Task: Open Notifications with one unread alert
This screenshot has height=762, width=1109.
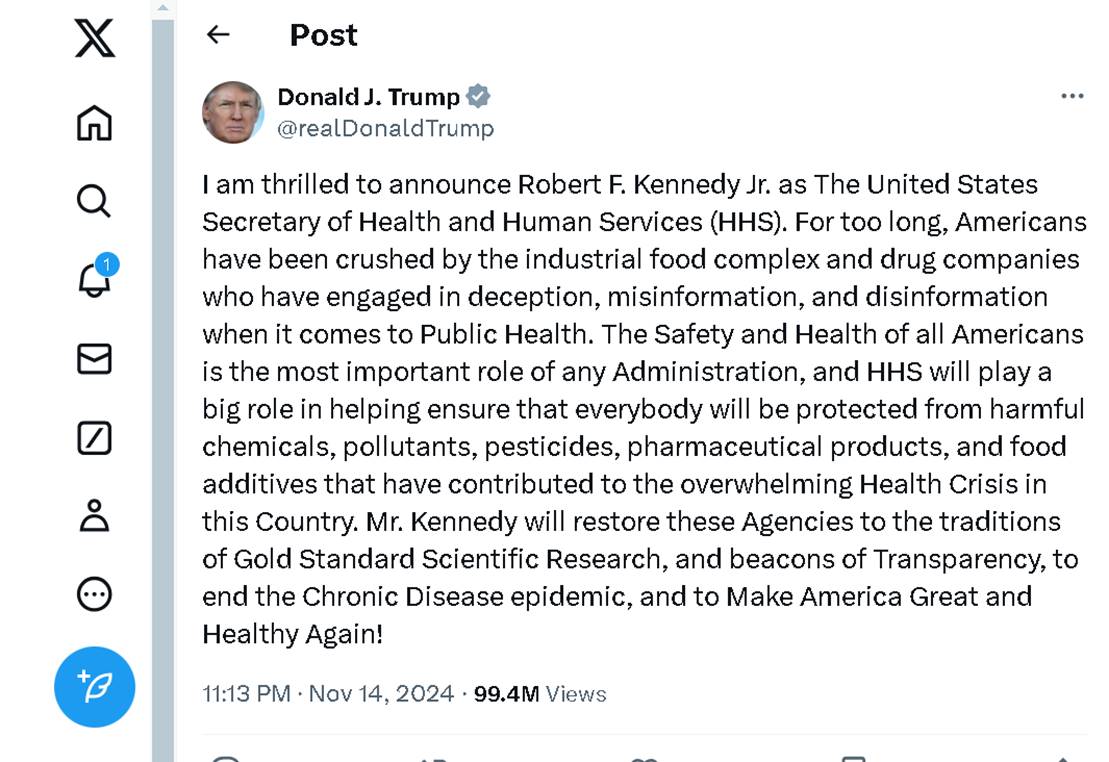Action: point(95,280)
